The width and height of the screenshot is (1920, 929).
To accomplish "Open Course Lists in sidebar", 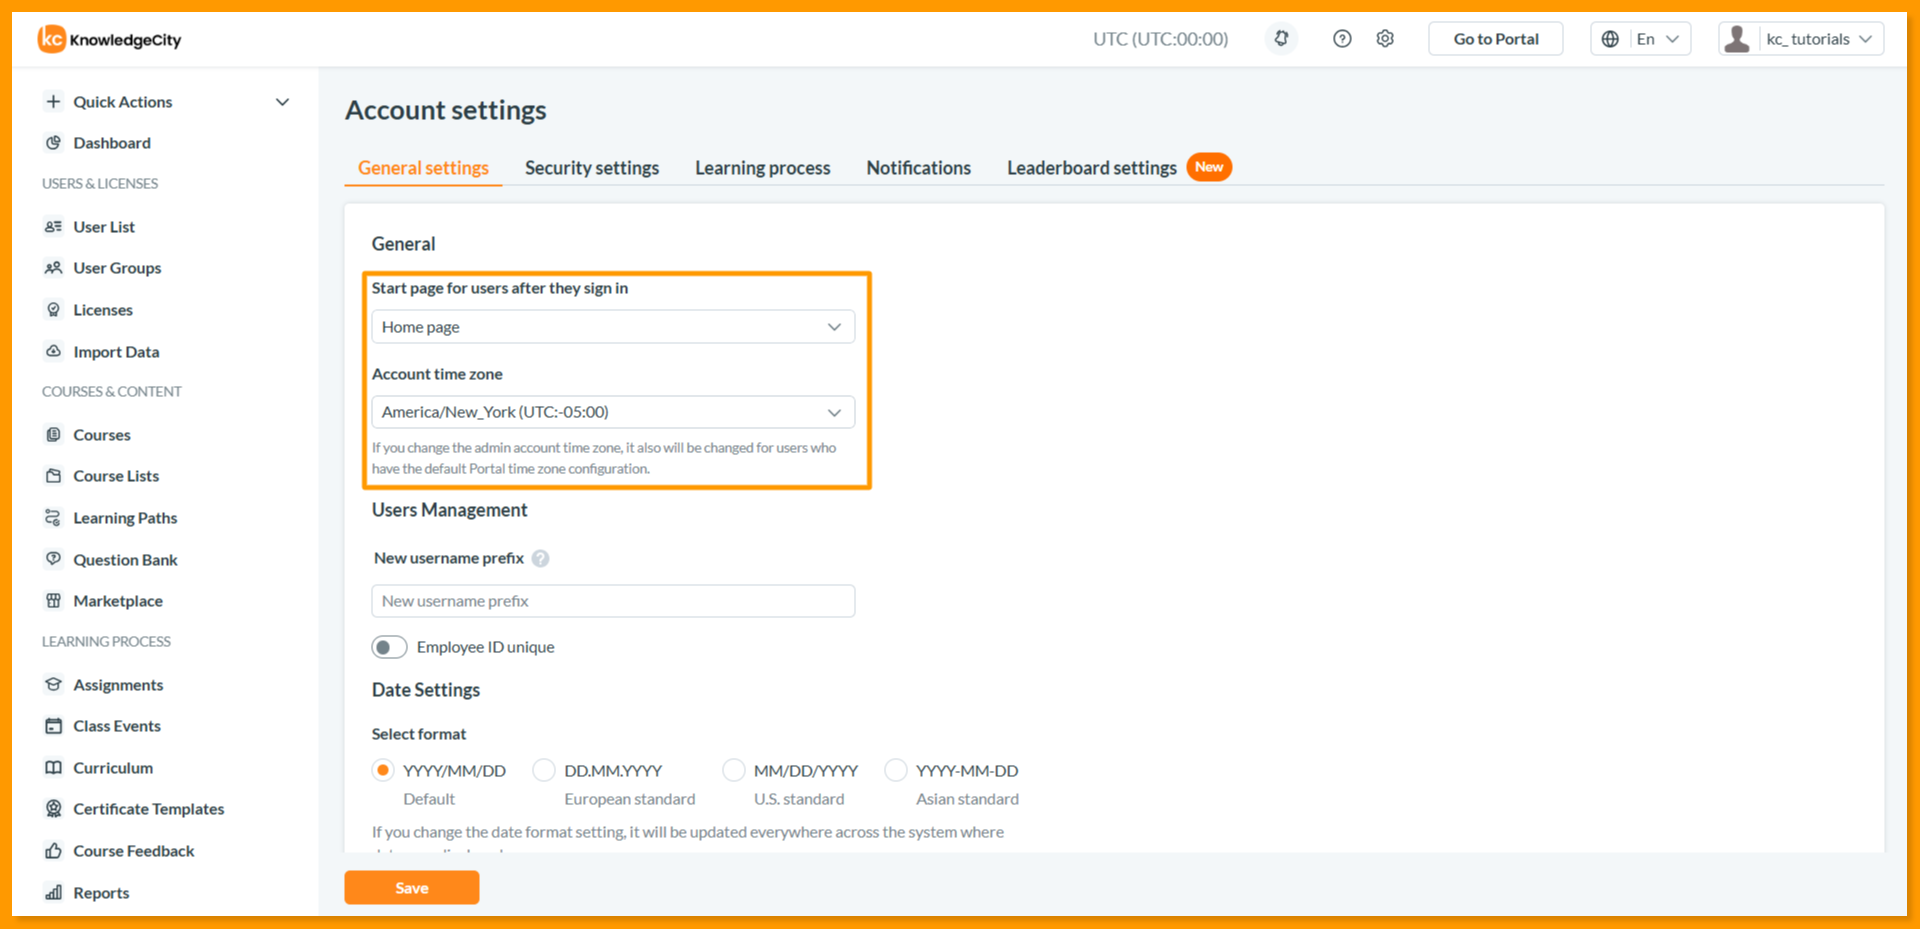I will (116, 476).
